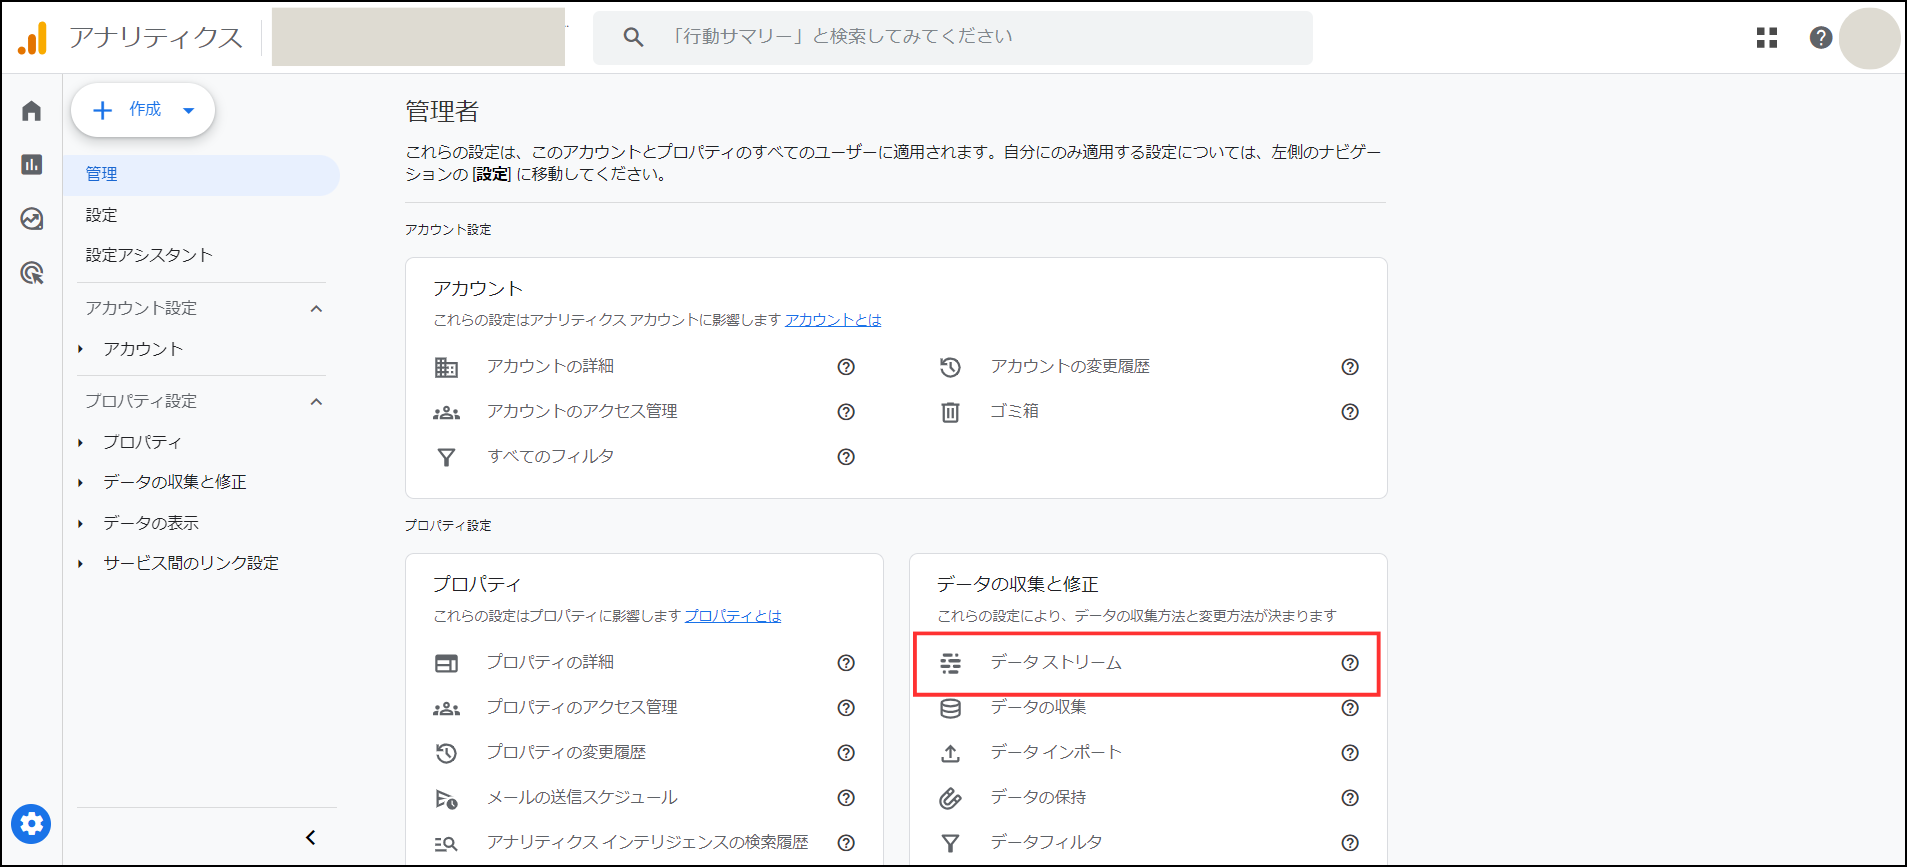The height and width of the screenshot is (867, 1907).
Task: Expand the プロパティ tree item
Action: tap(81, 442)
